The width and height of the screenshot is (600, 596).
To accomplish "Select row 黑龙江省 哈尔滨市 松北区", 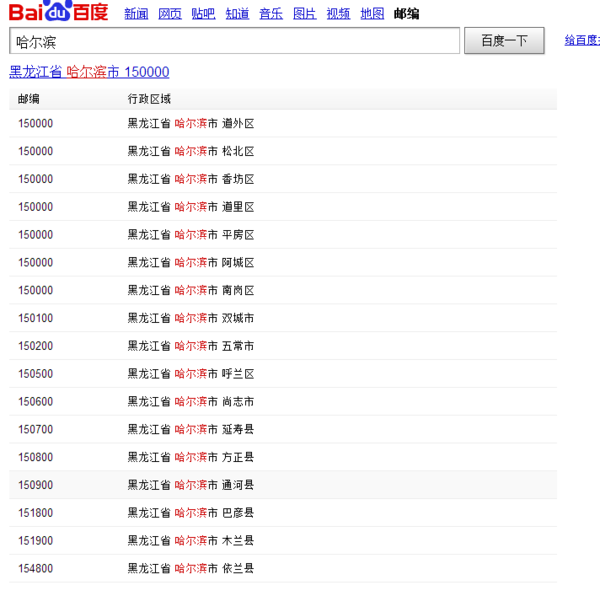I will tap(283, 151).
